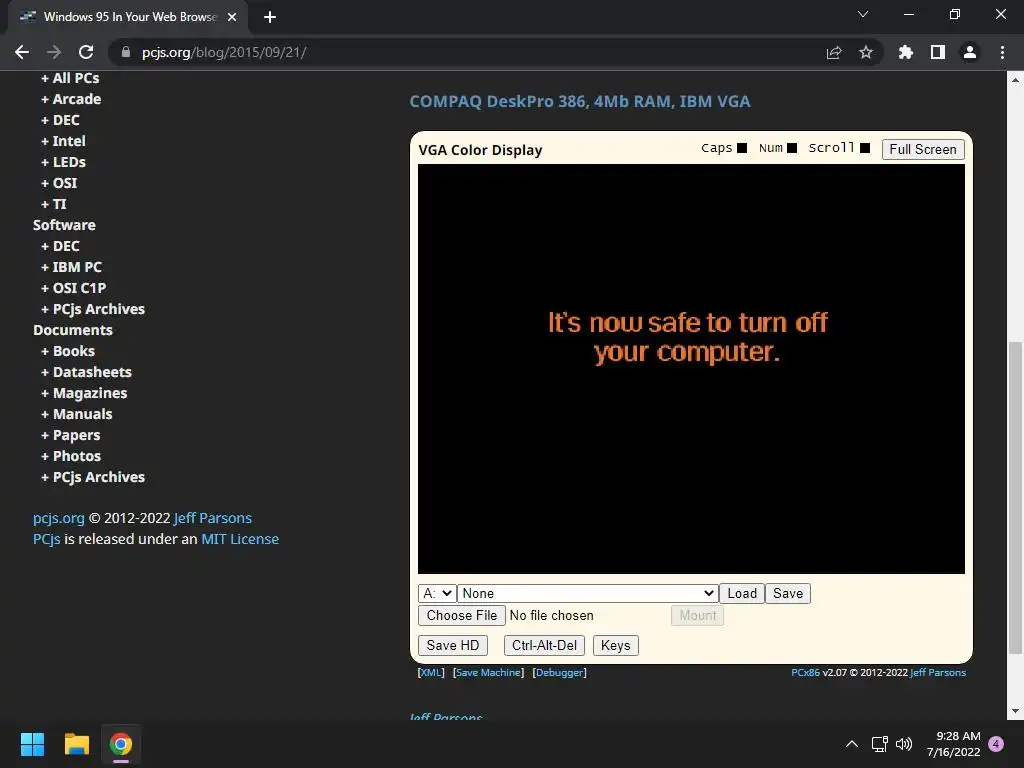Open the notification count badge
This screenshot has width=1024, height=768.
click(996, 744)
